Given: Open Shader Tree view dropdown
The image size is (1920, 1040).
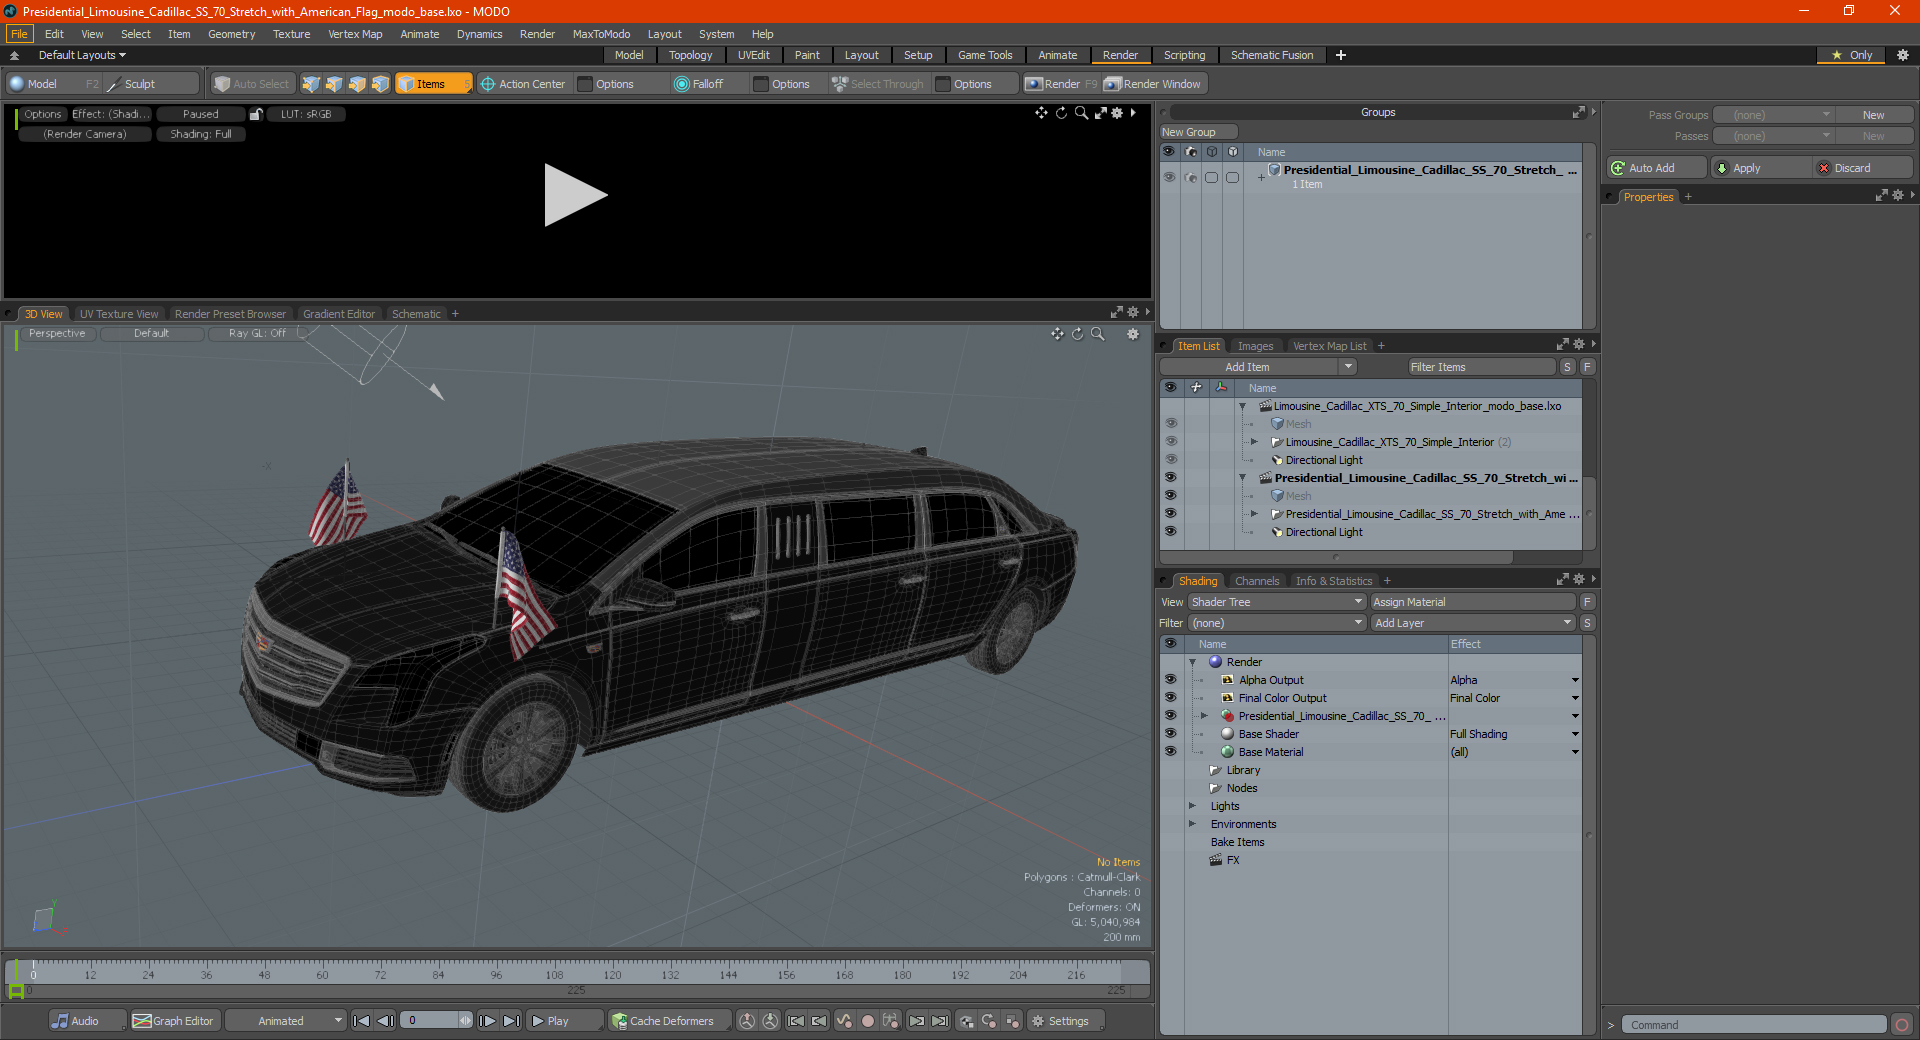Looking at the screenshot, I should (x=1277, y=602).
